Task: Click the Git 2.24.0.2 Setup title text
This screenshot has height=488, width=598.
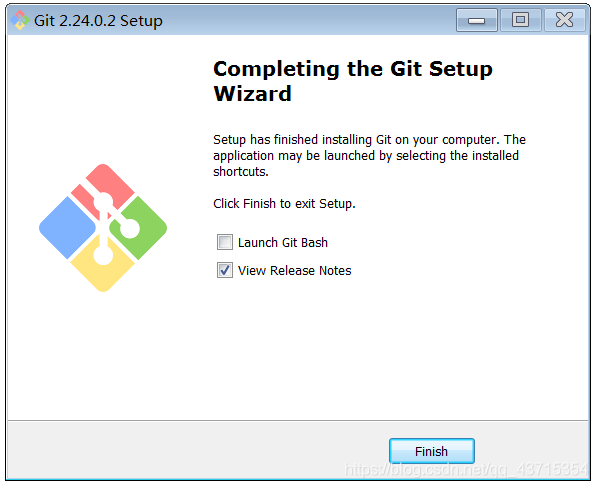Action: click(98, 21)
